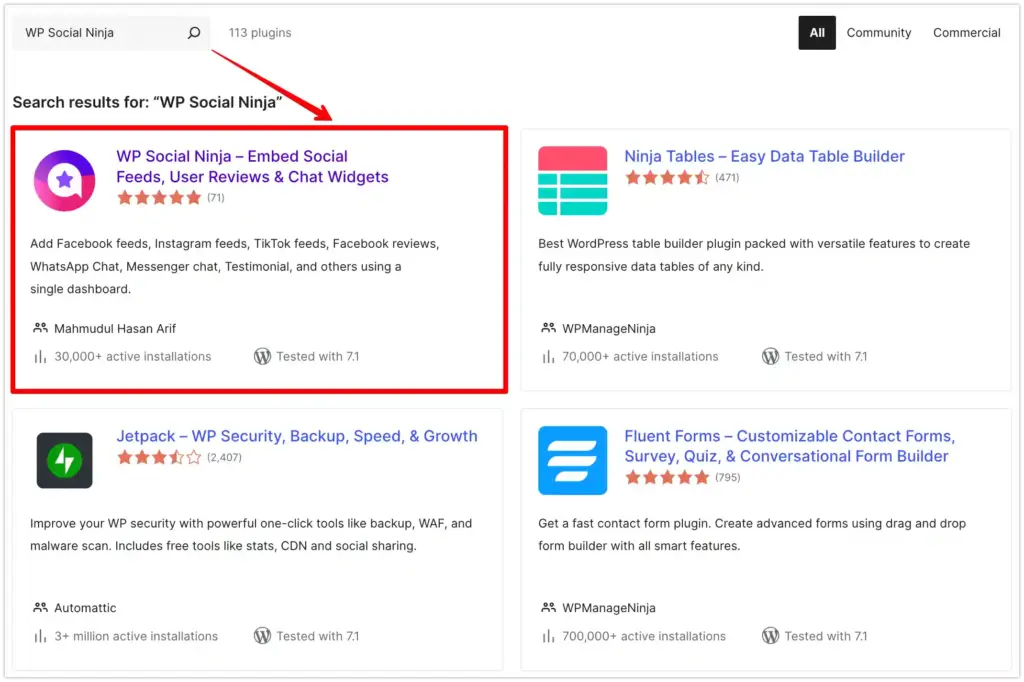Click the (471) review count

tap(727, 178)
